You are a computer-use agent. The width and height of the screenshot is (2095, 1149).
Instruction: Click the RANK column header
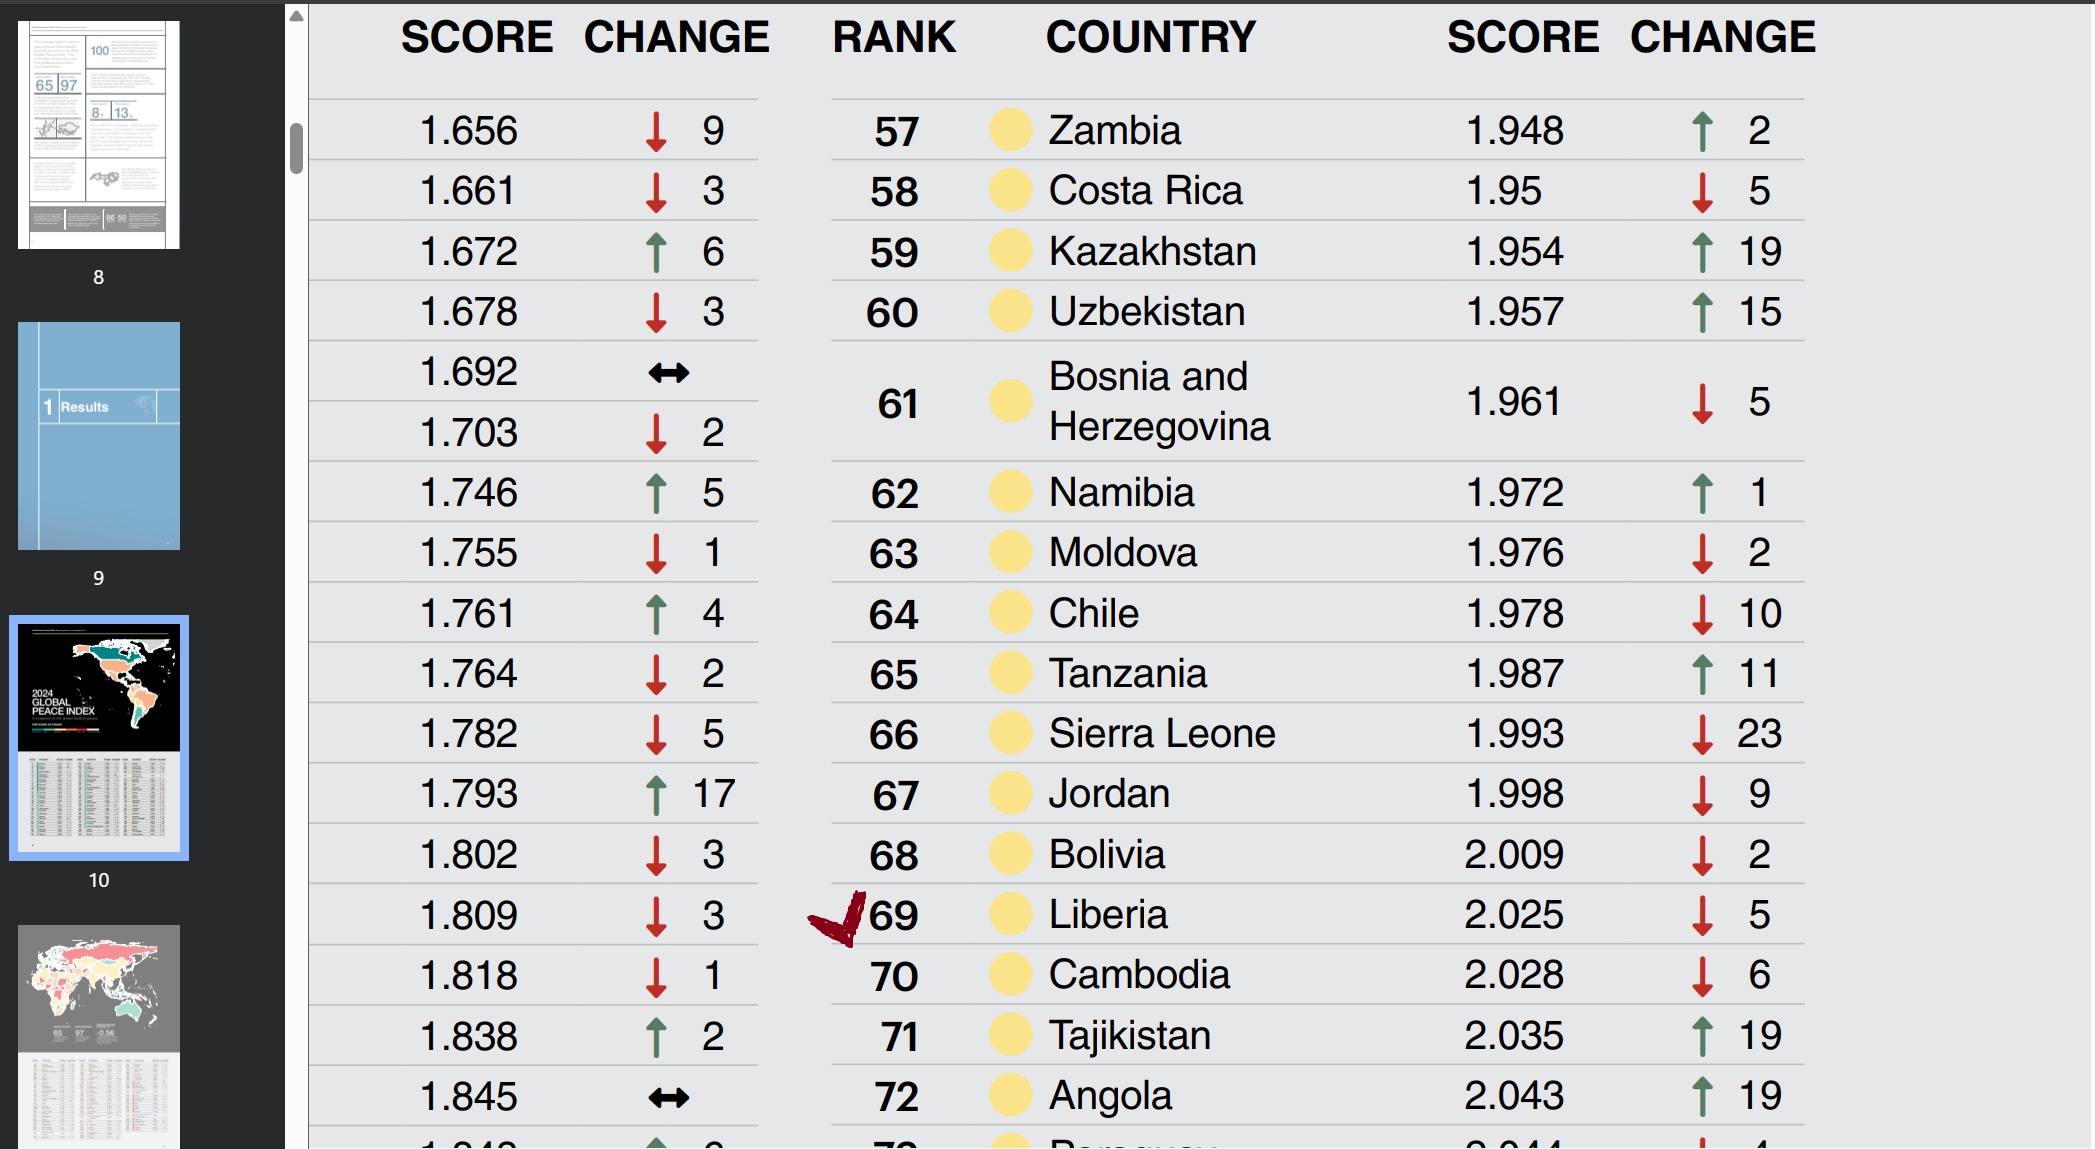[x=894, y=38]
